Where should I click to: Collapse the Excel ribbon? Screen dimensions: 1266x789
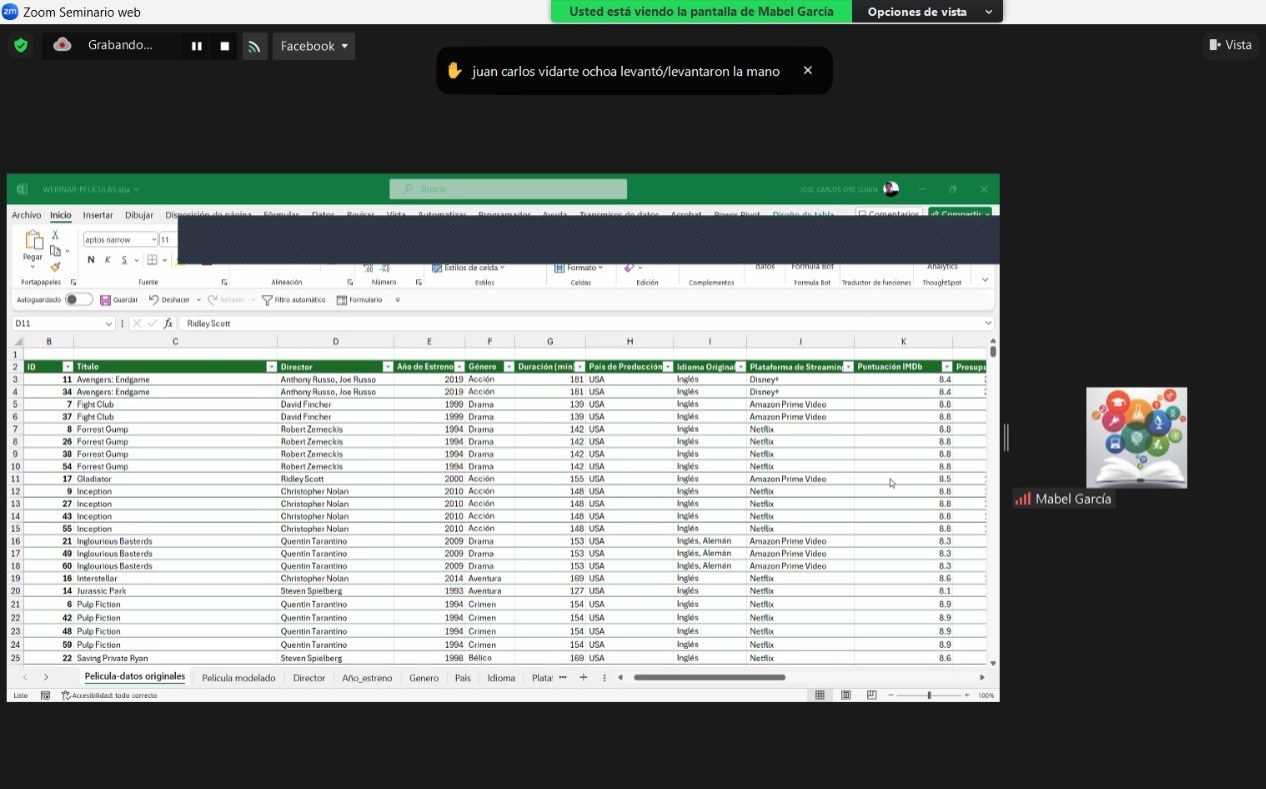point(985,280)
